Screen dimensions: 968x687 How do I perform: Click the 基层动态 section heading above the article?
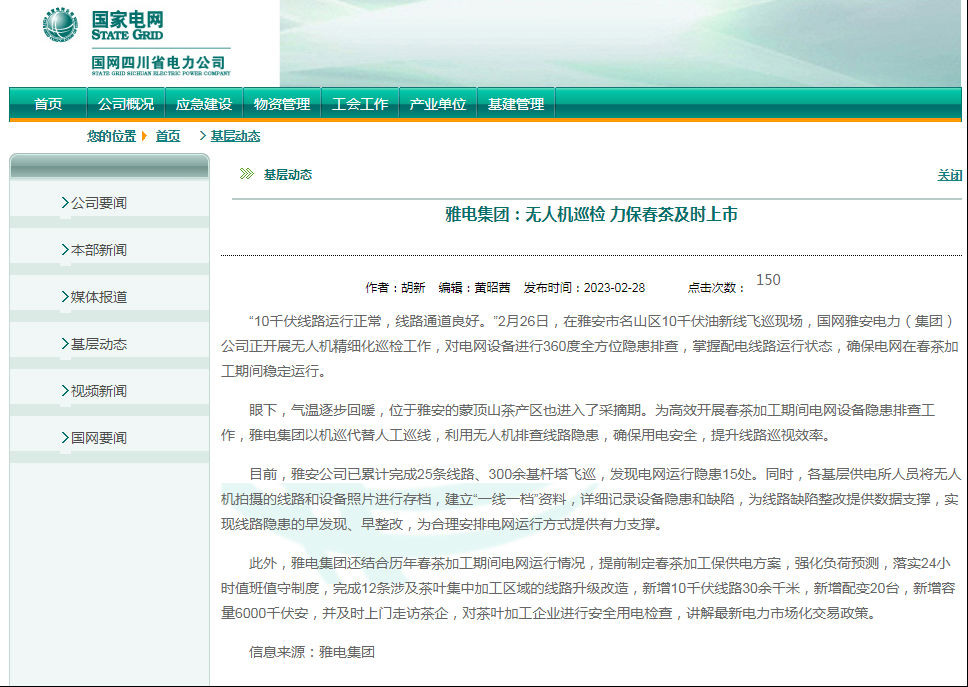pyautogui.click(x=288, y=175)
